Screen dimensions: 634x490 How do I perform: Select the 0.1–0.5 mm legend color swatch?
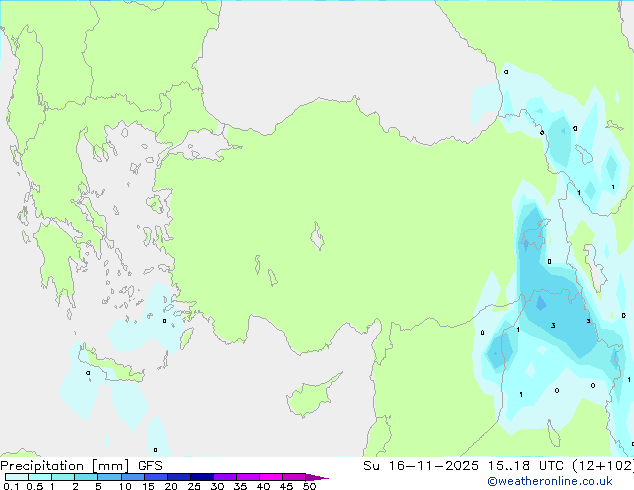pyautogui.click(x=17, y=477)
